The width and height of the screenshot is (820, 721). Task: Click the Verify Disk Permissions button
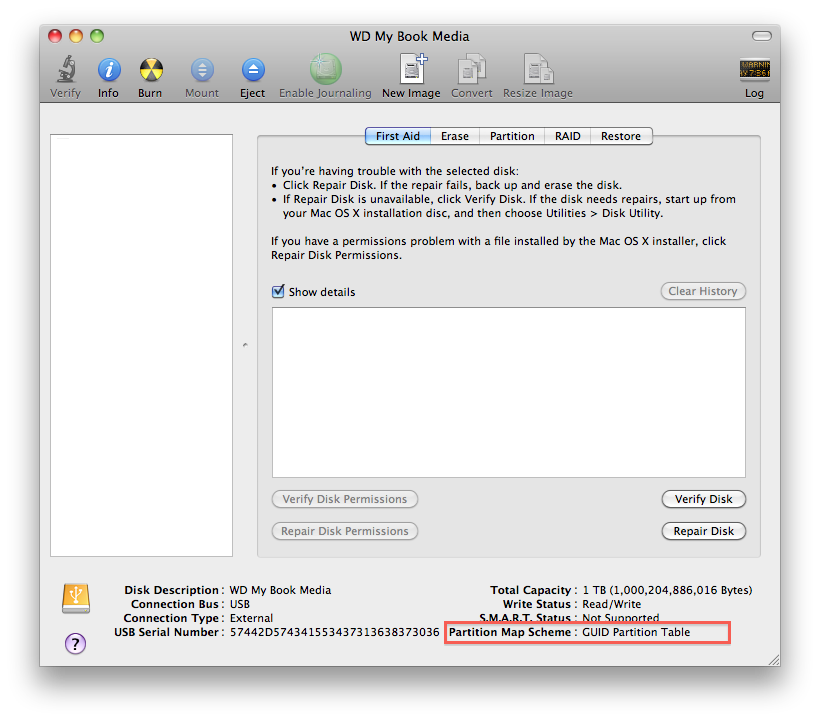345,499
